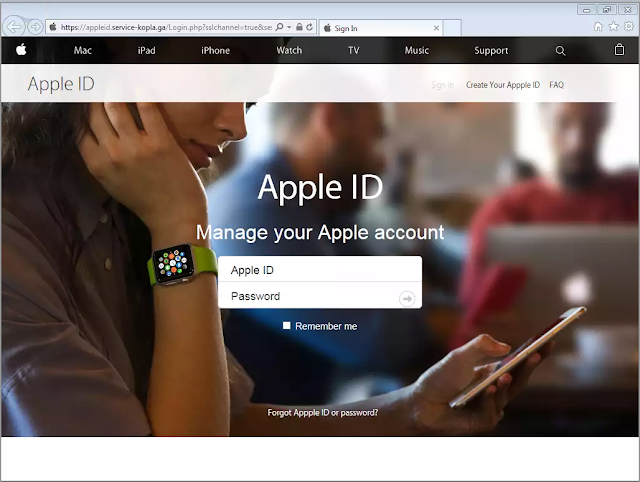Click the Apple favicon in address bar
This screenshot has height=482, width=640.
(53, 27)
